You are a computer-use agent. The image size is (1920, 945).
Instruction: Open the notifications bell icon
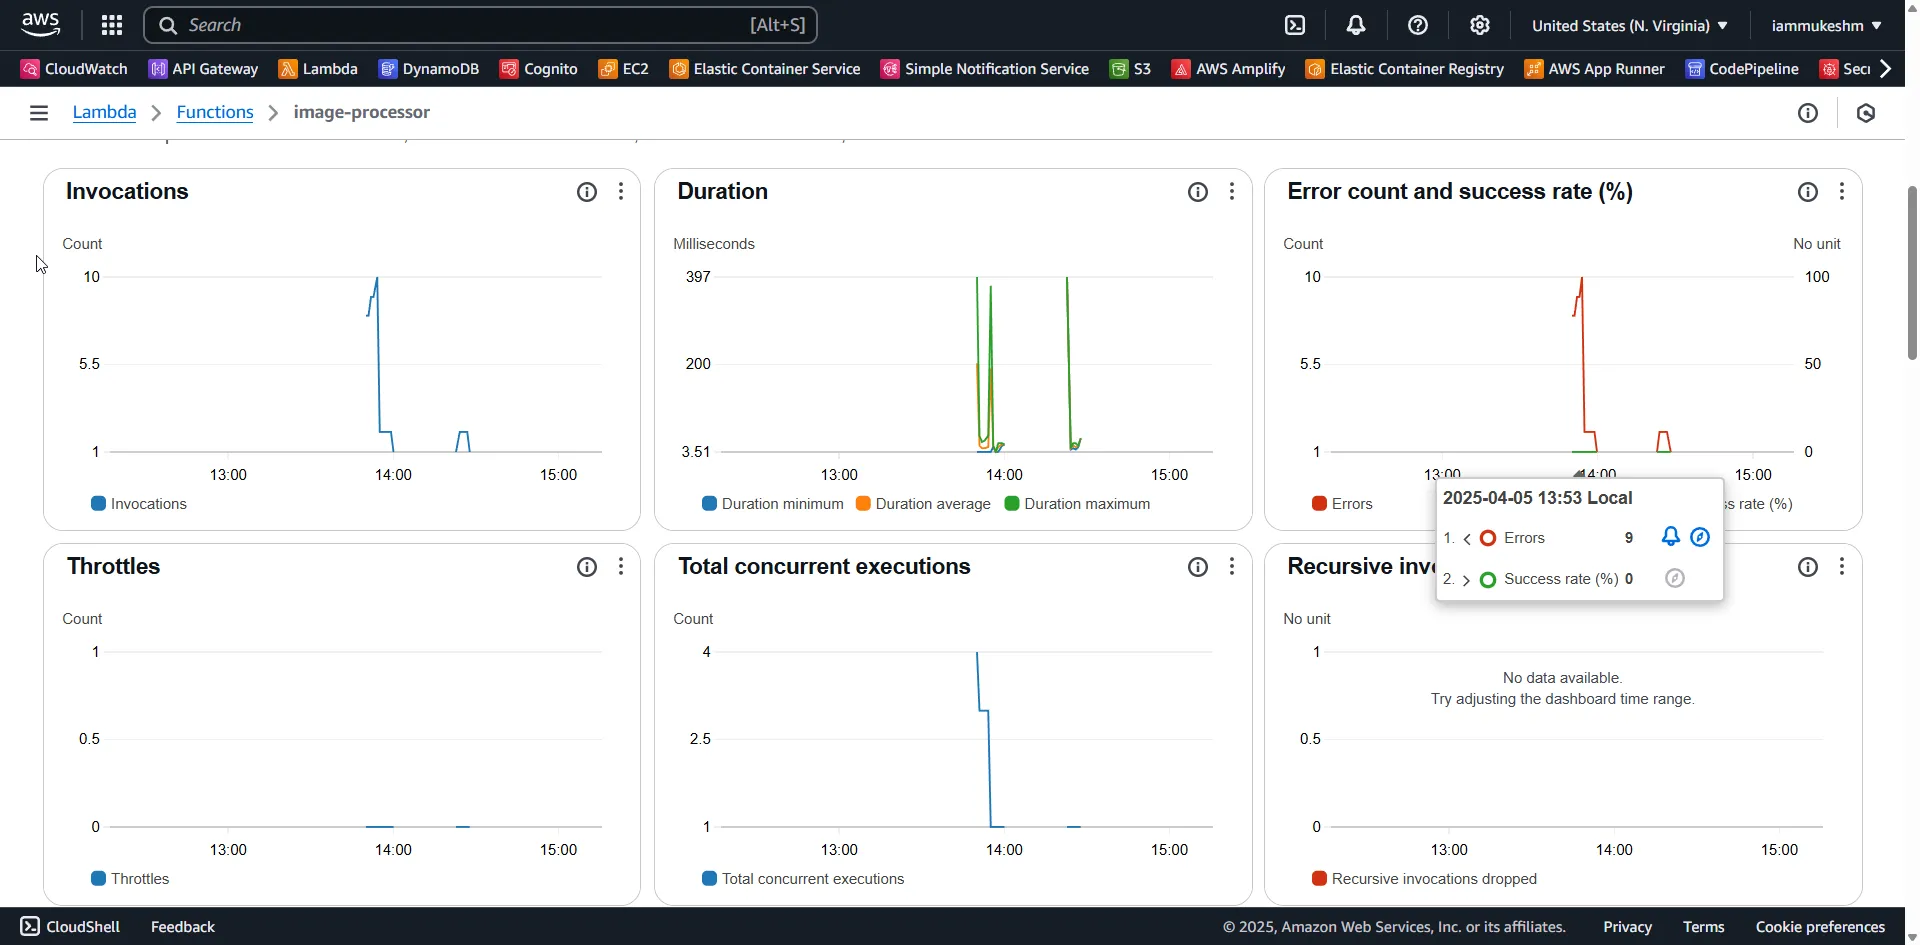click(x=1356, y=25)
